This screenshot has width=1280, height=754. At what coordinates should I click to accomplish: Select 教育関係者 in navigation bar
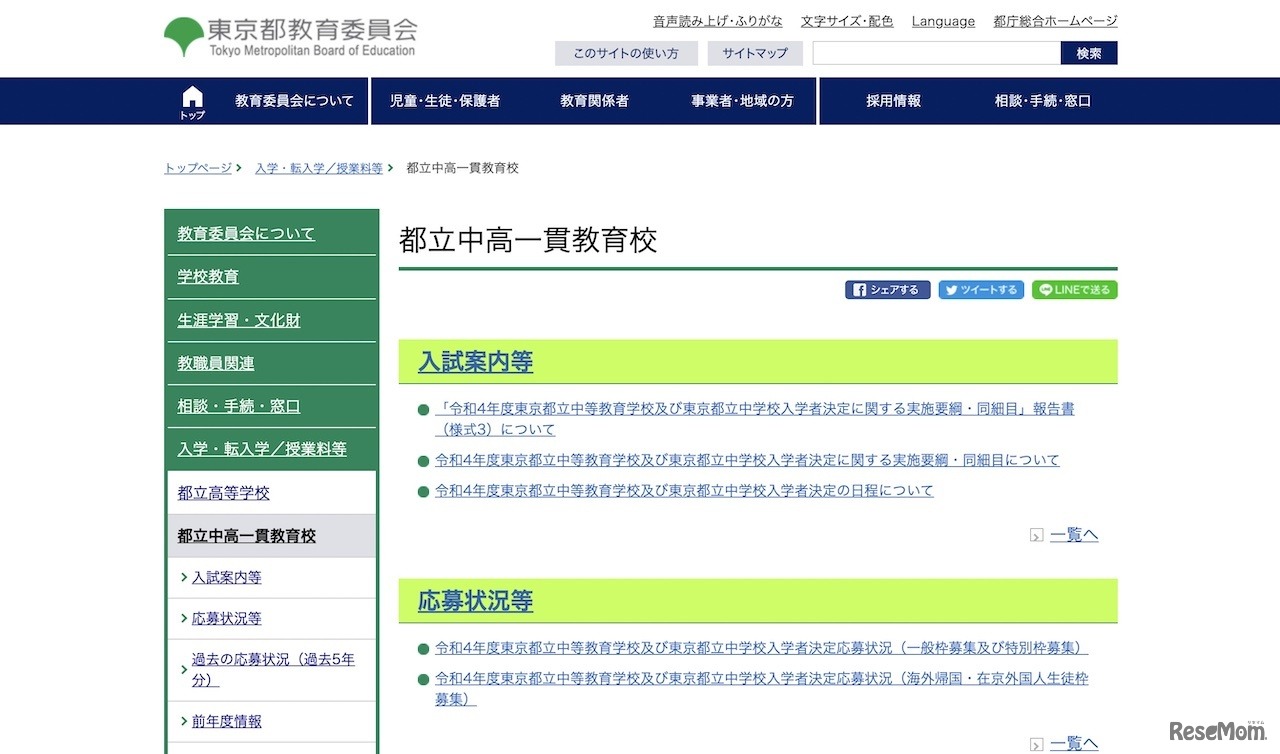(594, 101)
